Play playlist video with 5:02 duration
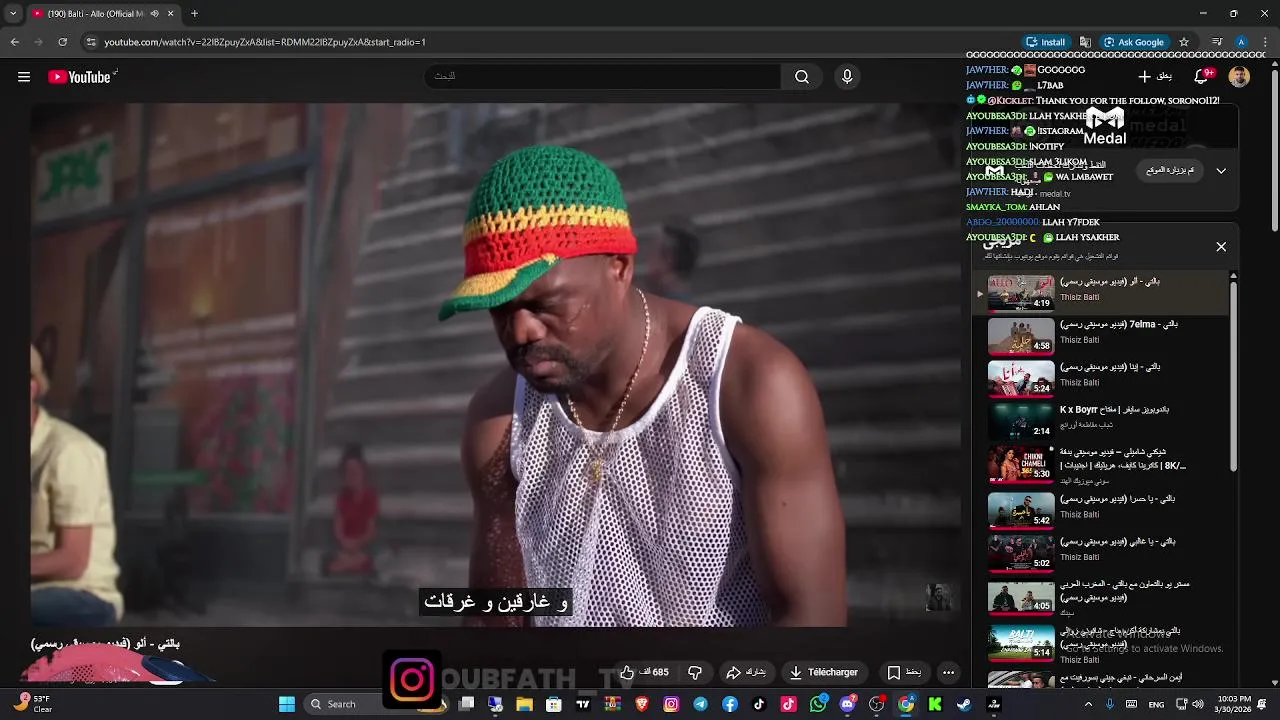Image resolution: width=1280 pixels, height=720 pixels. pyautogui.click(x=1021, y=552)
